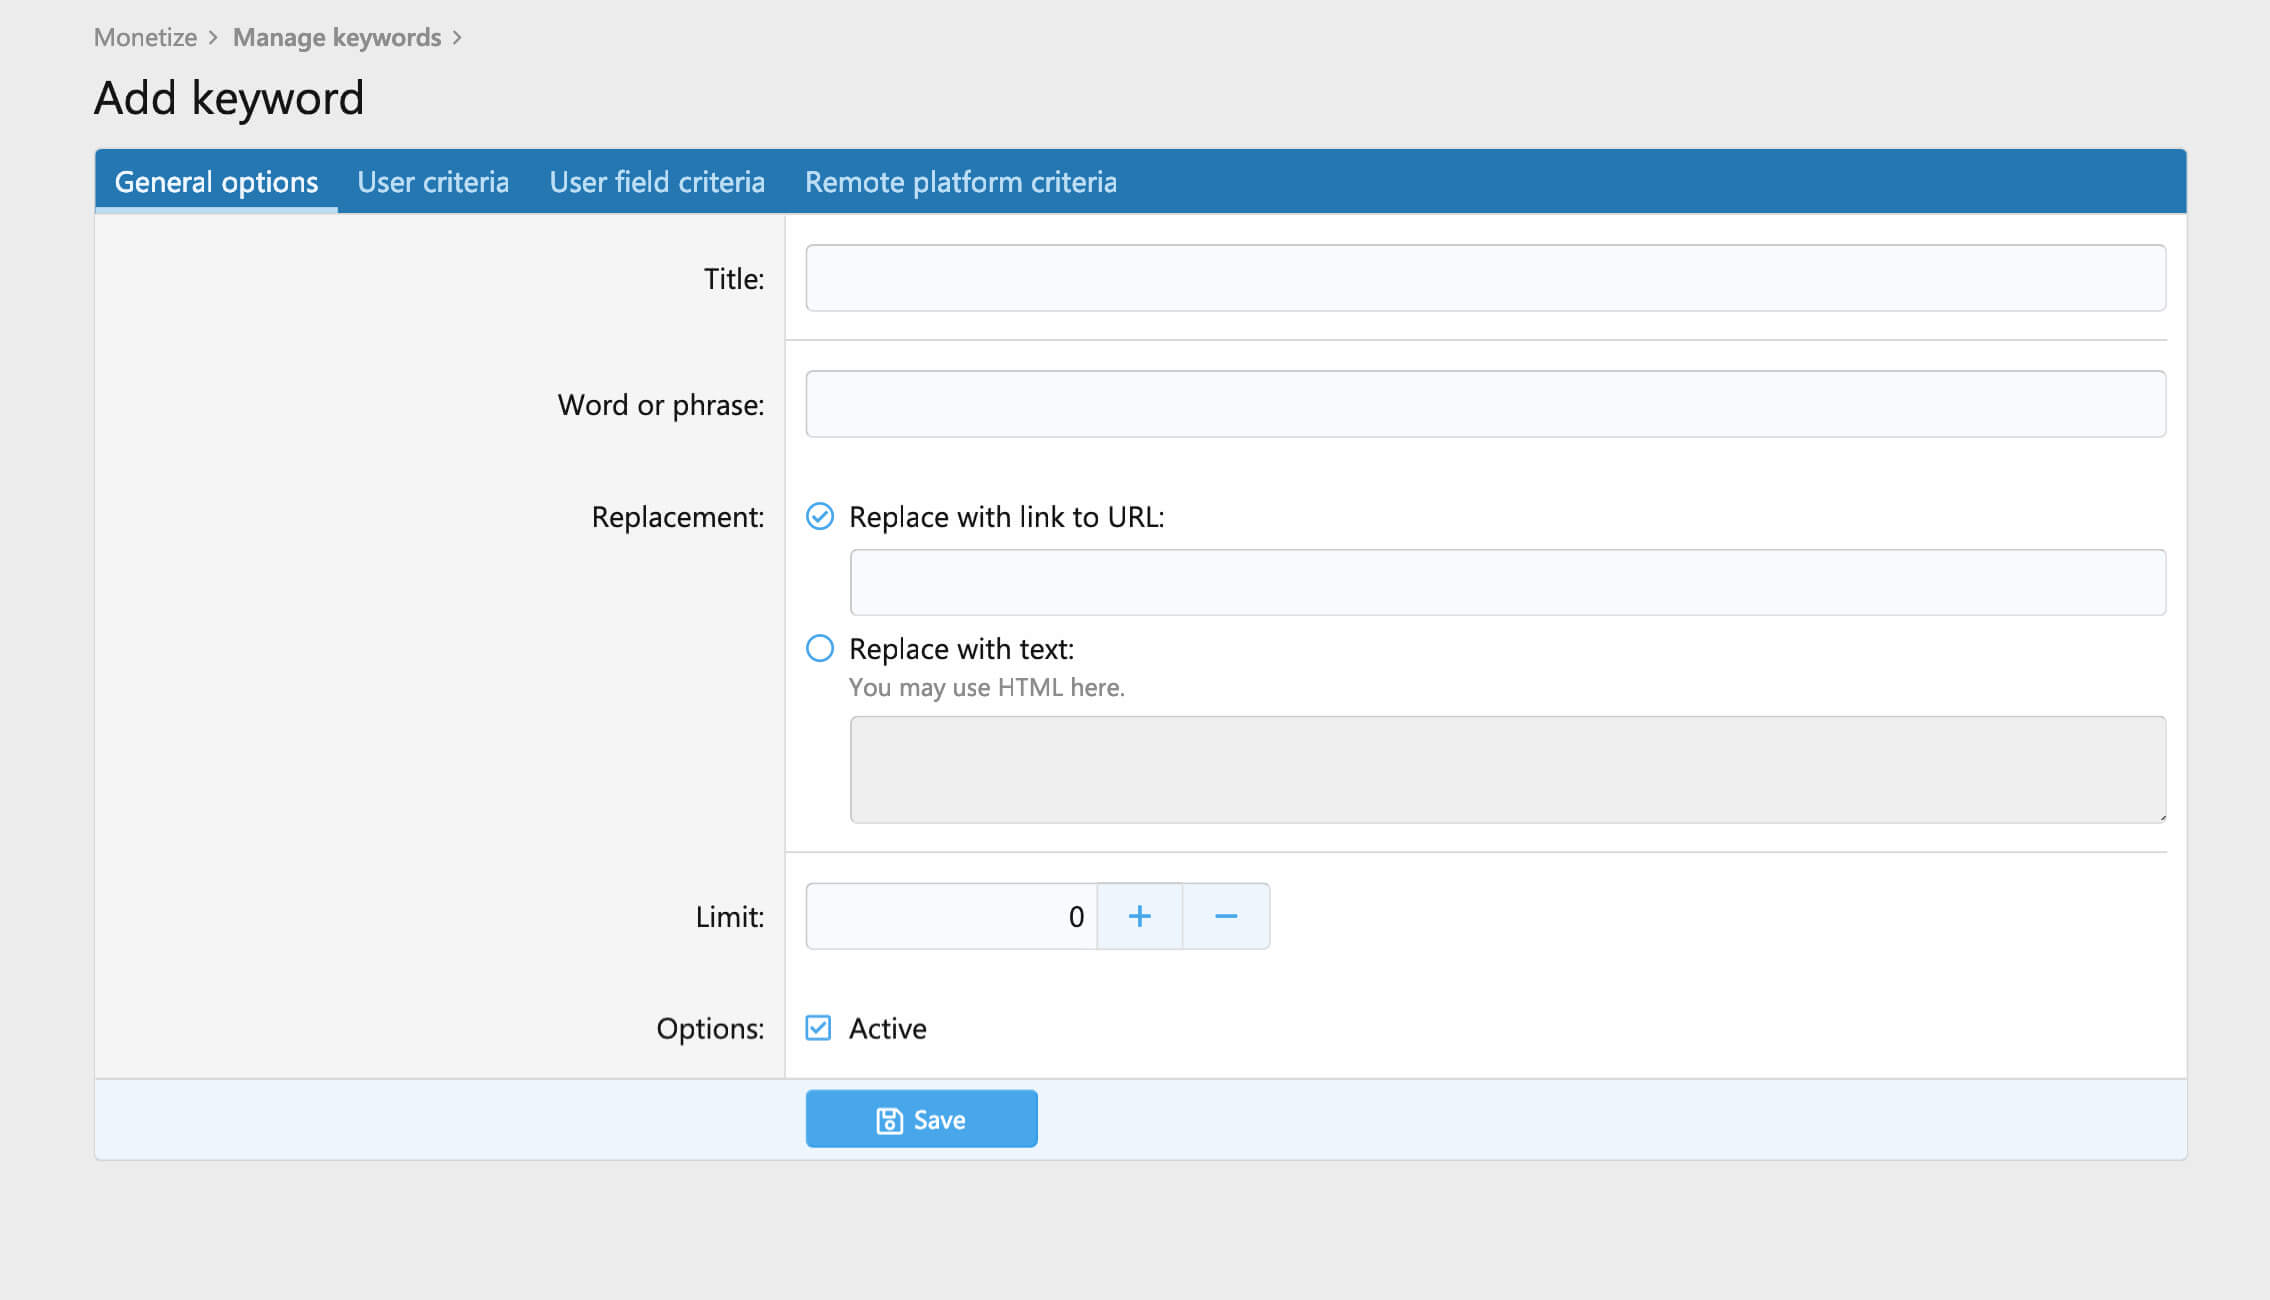Click the Limit number field
The height and width of the screenshot is (1300, 2270).
point(951,916)
